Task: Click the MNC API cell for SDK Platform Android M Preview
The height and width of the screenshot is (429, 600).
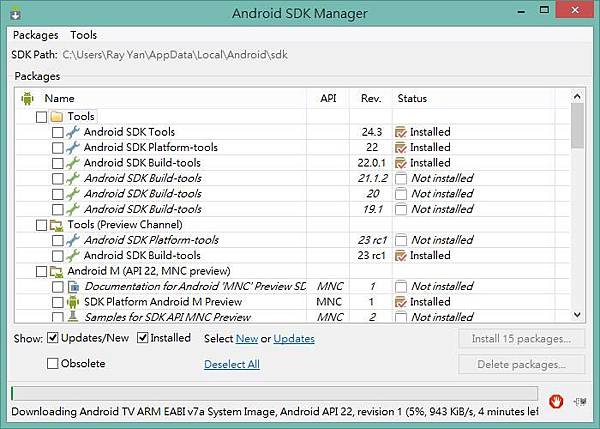Action: (x=329, y=302)
